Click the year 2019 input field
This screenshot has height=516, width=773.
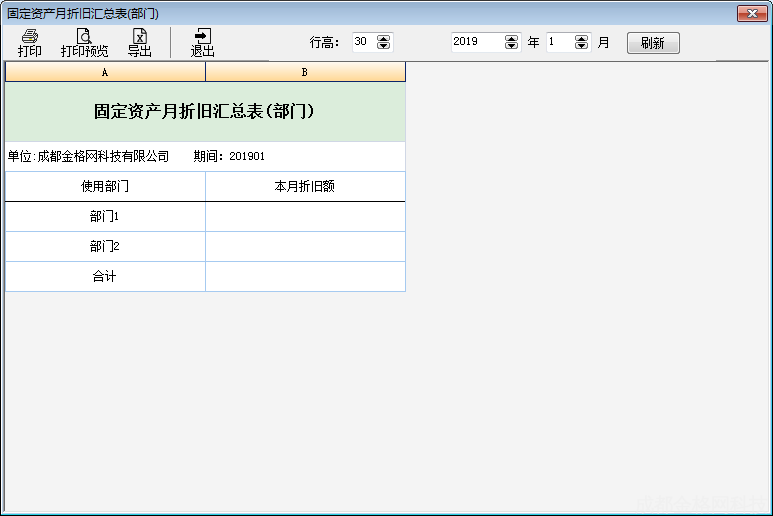point(477,42)
